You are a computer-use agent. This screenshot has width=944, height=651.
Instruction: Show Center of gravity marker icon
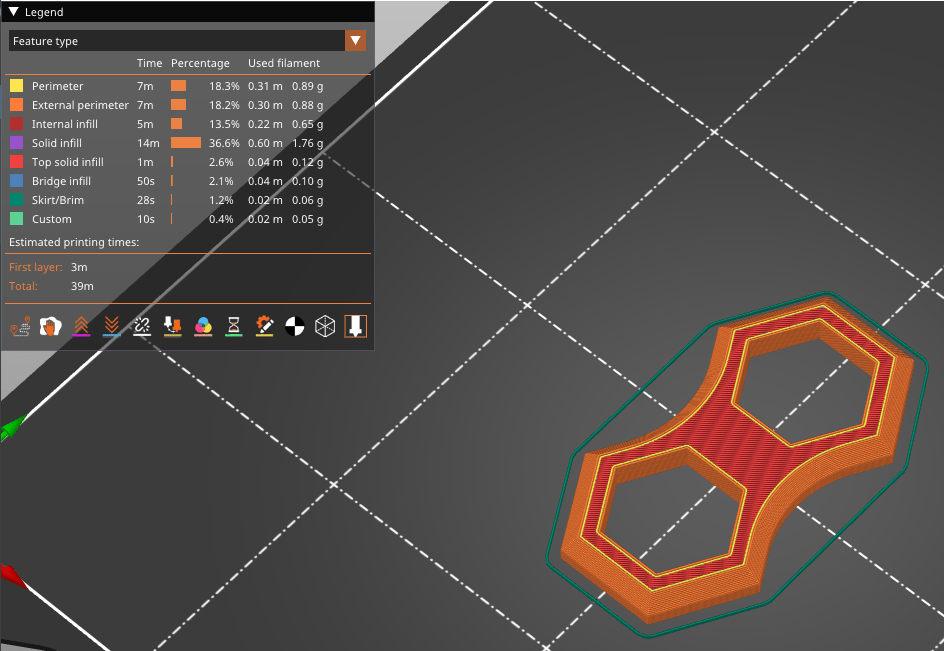tap(294, 326)
